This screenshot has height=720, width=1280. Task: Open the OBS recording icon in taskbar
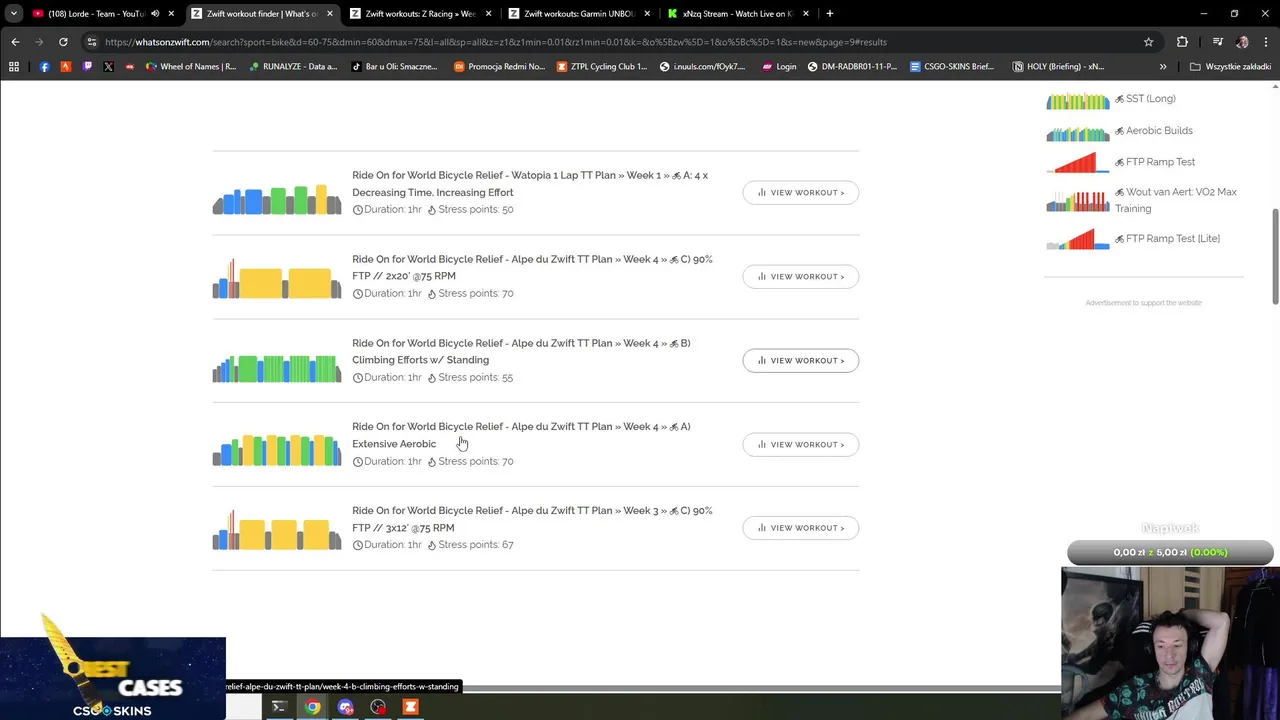378,707
